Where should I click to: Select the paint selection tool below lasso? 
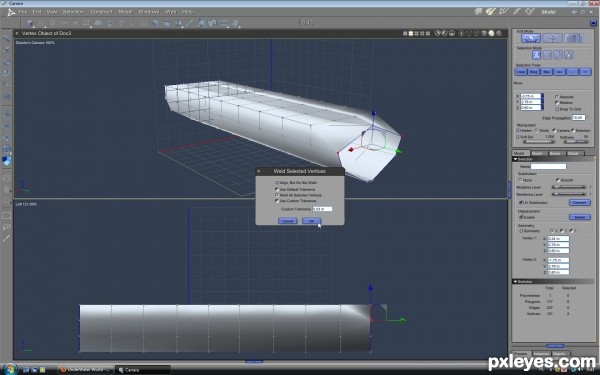tap(7, 239)
